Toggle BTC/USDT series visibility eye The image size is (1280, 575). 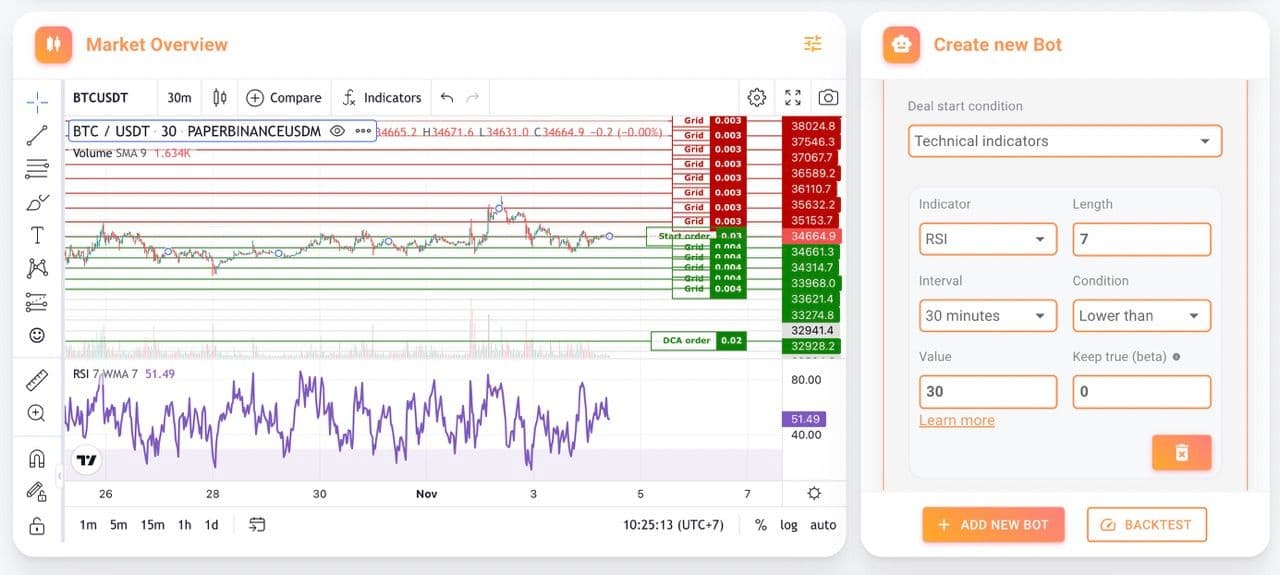337,131
